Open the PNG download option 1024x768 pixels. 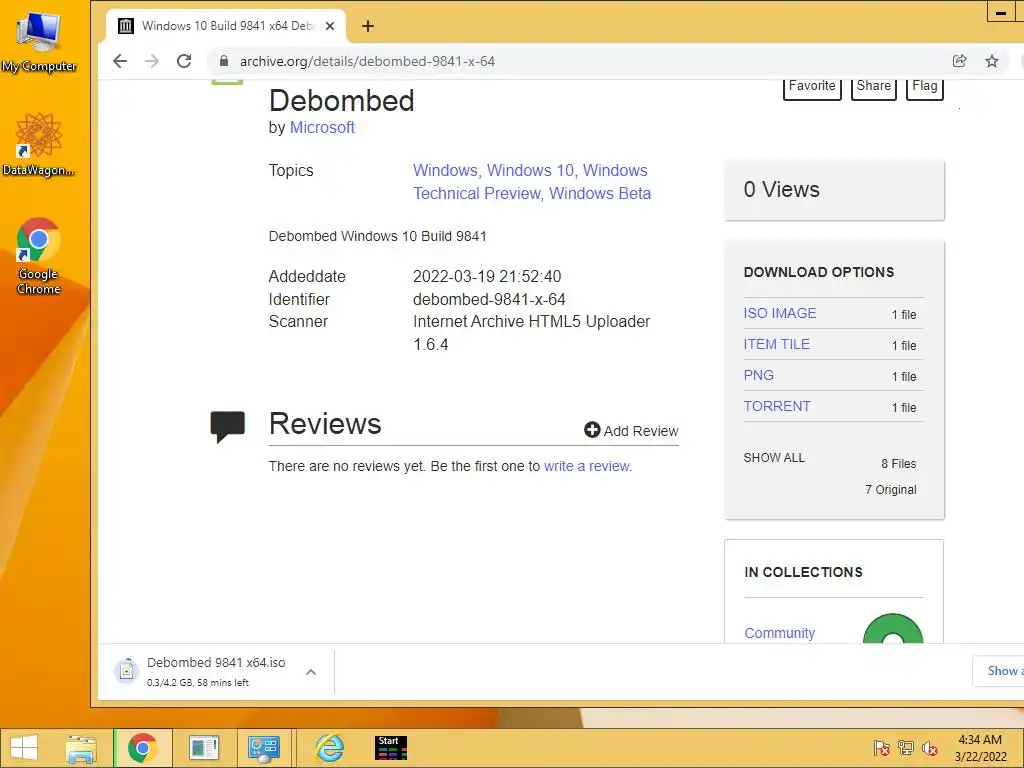tap(758, 376)
